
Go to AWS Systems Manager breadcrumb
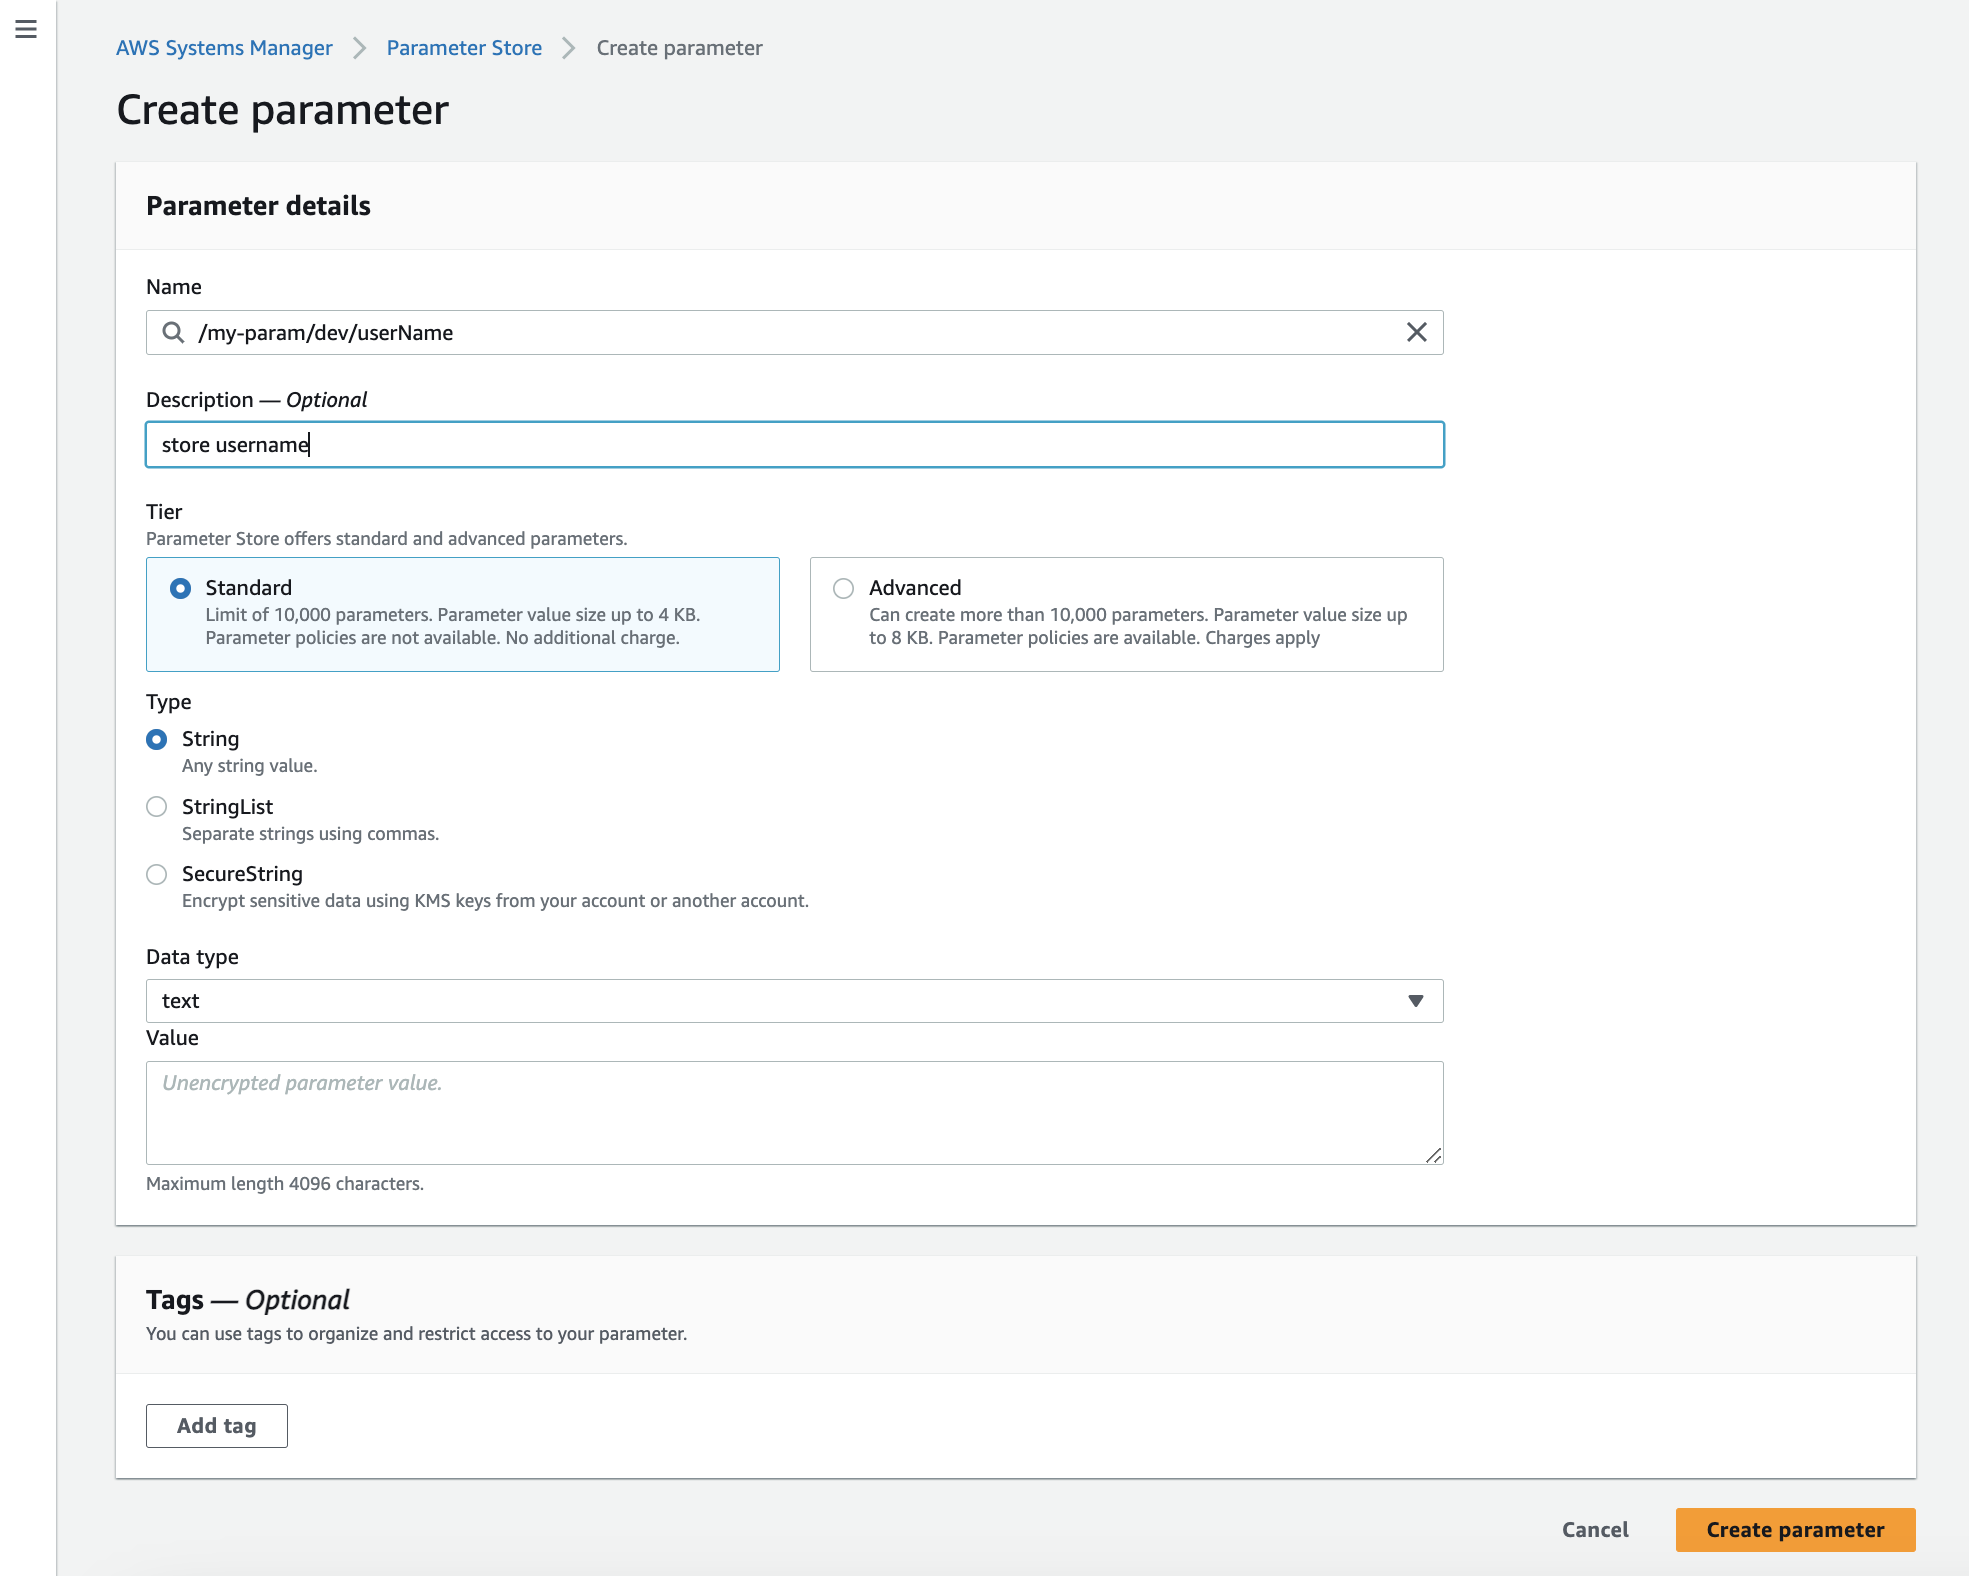224,48
